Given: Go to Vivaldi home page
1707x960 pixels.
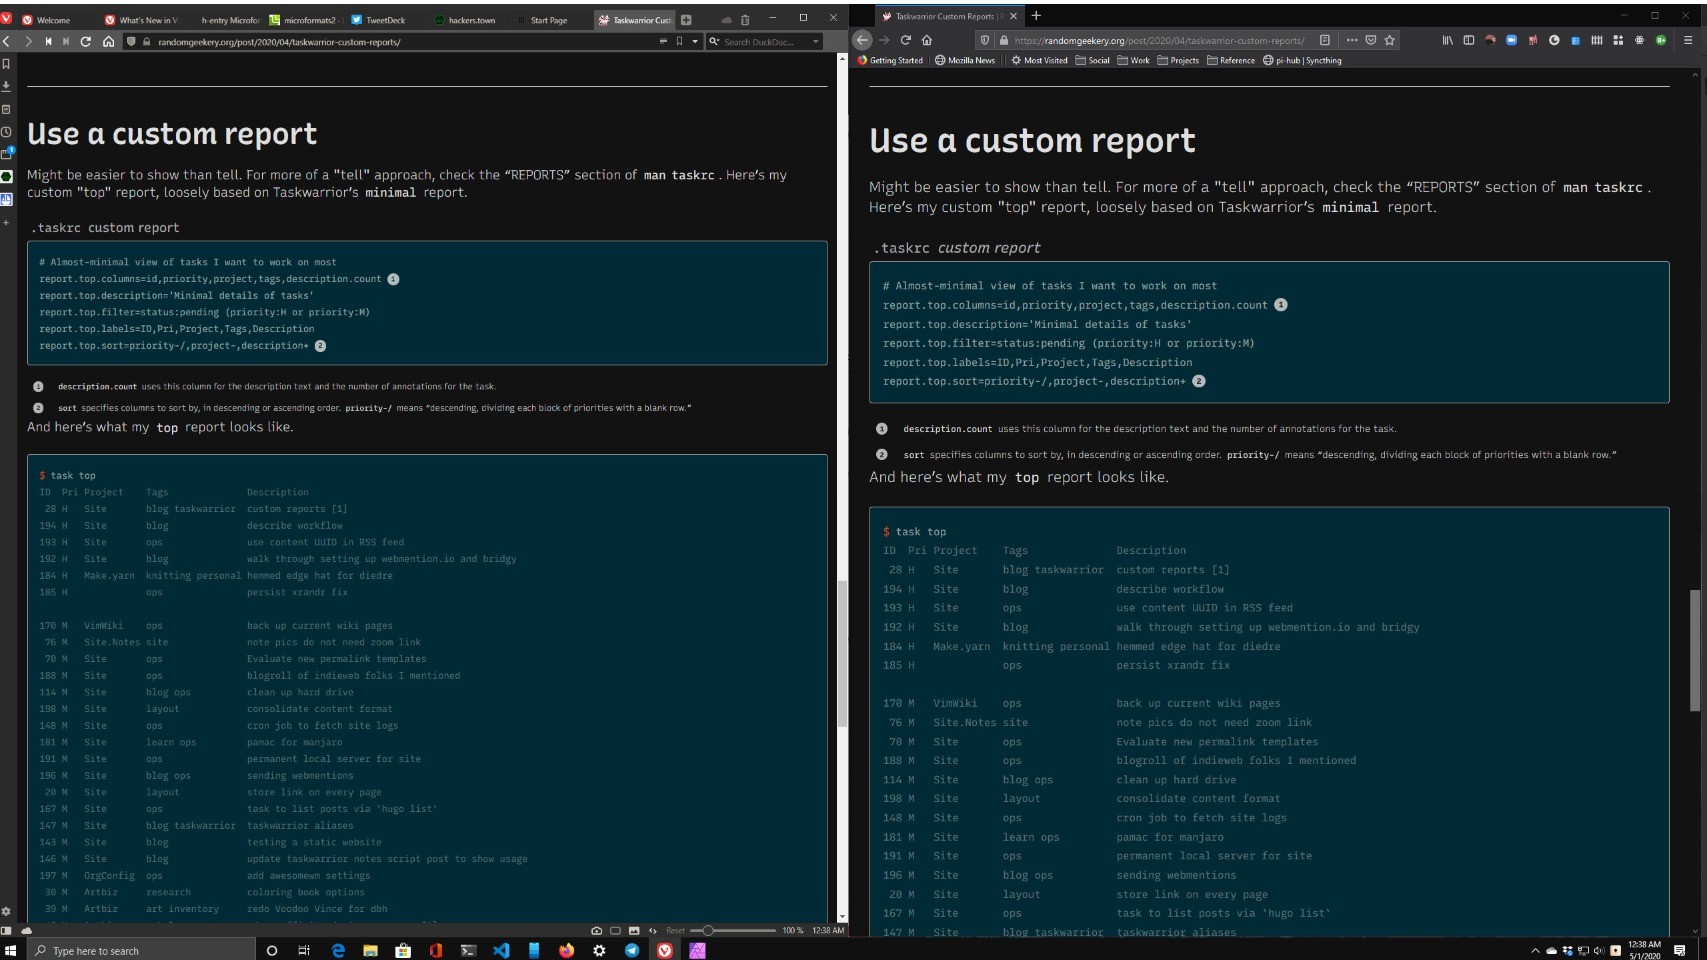Looking at the screenshot, I should (108, 41).
